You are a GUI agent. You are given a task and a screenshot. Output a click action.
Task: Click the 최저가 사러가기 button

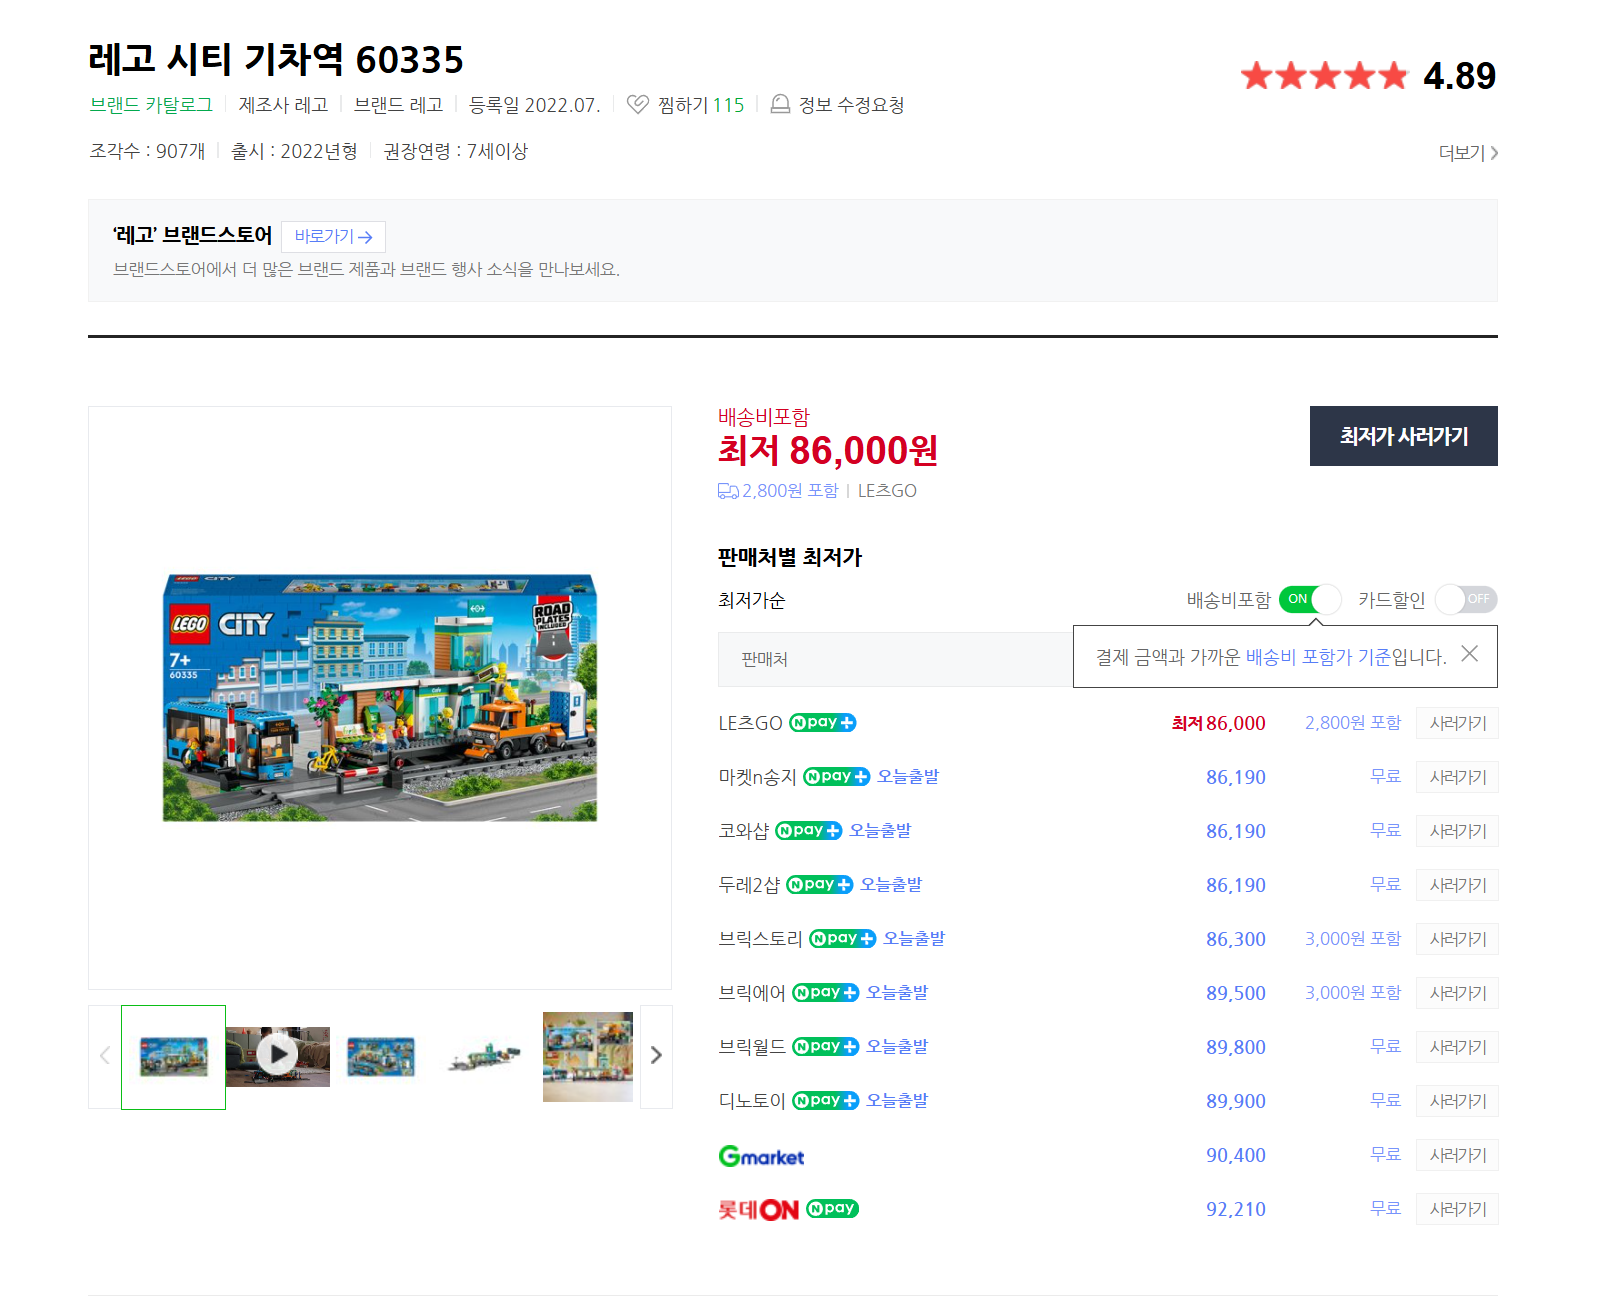[1403, 436]
